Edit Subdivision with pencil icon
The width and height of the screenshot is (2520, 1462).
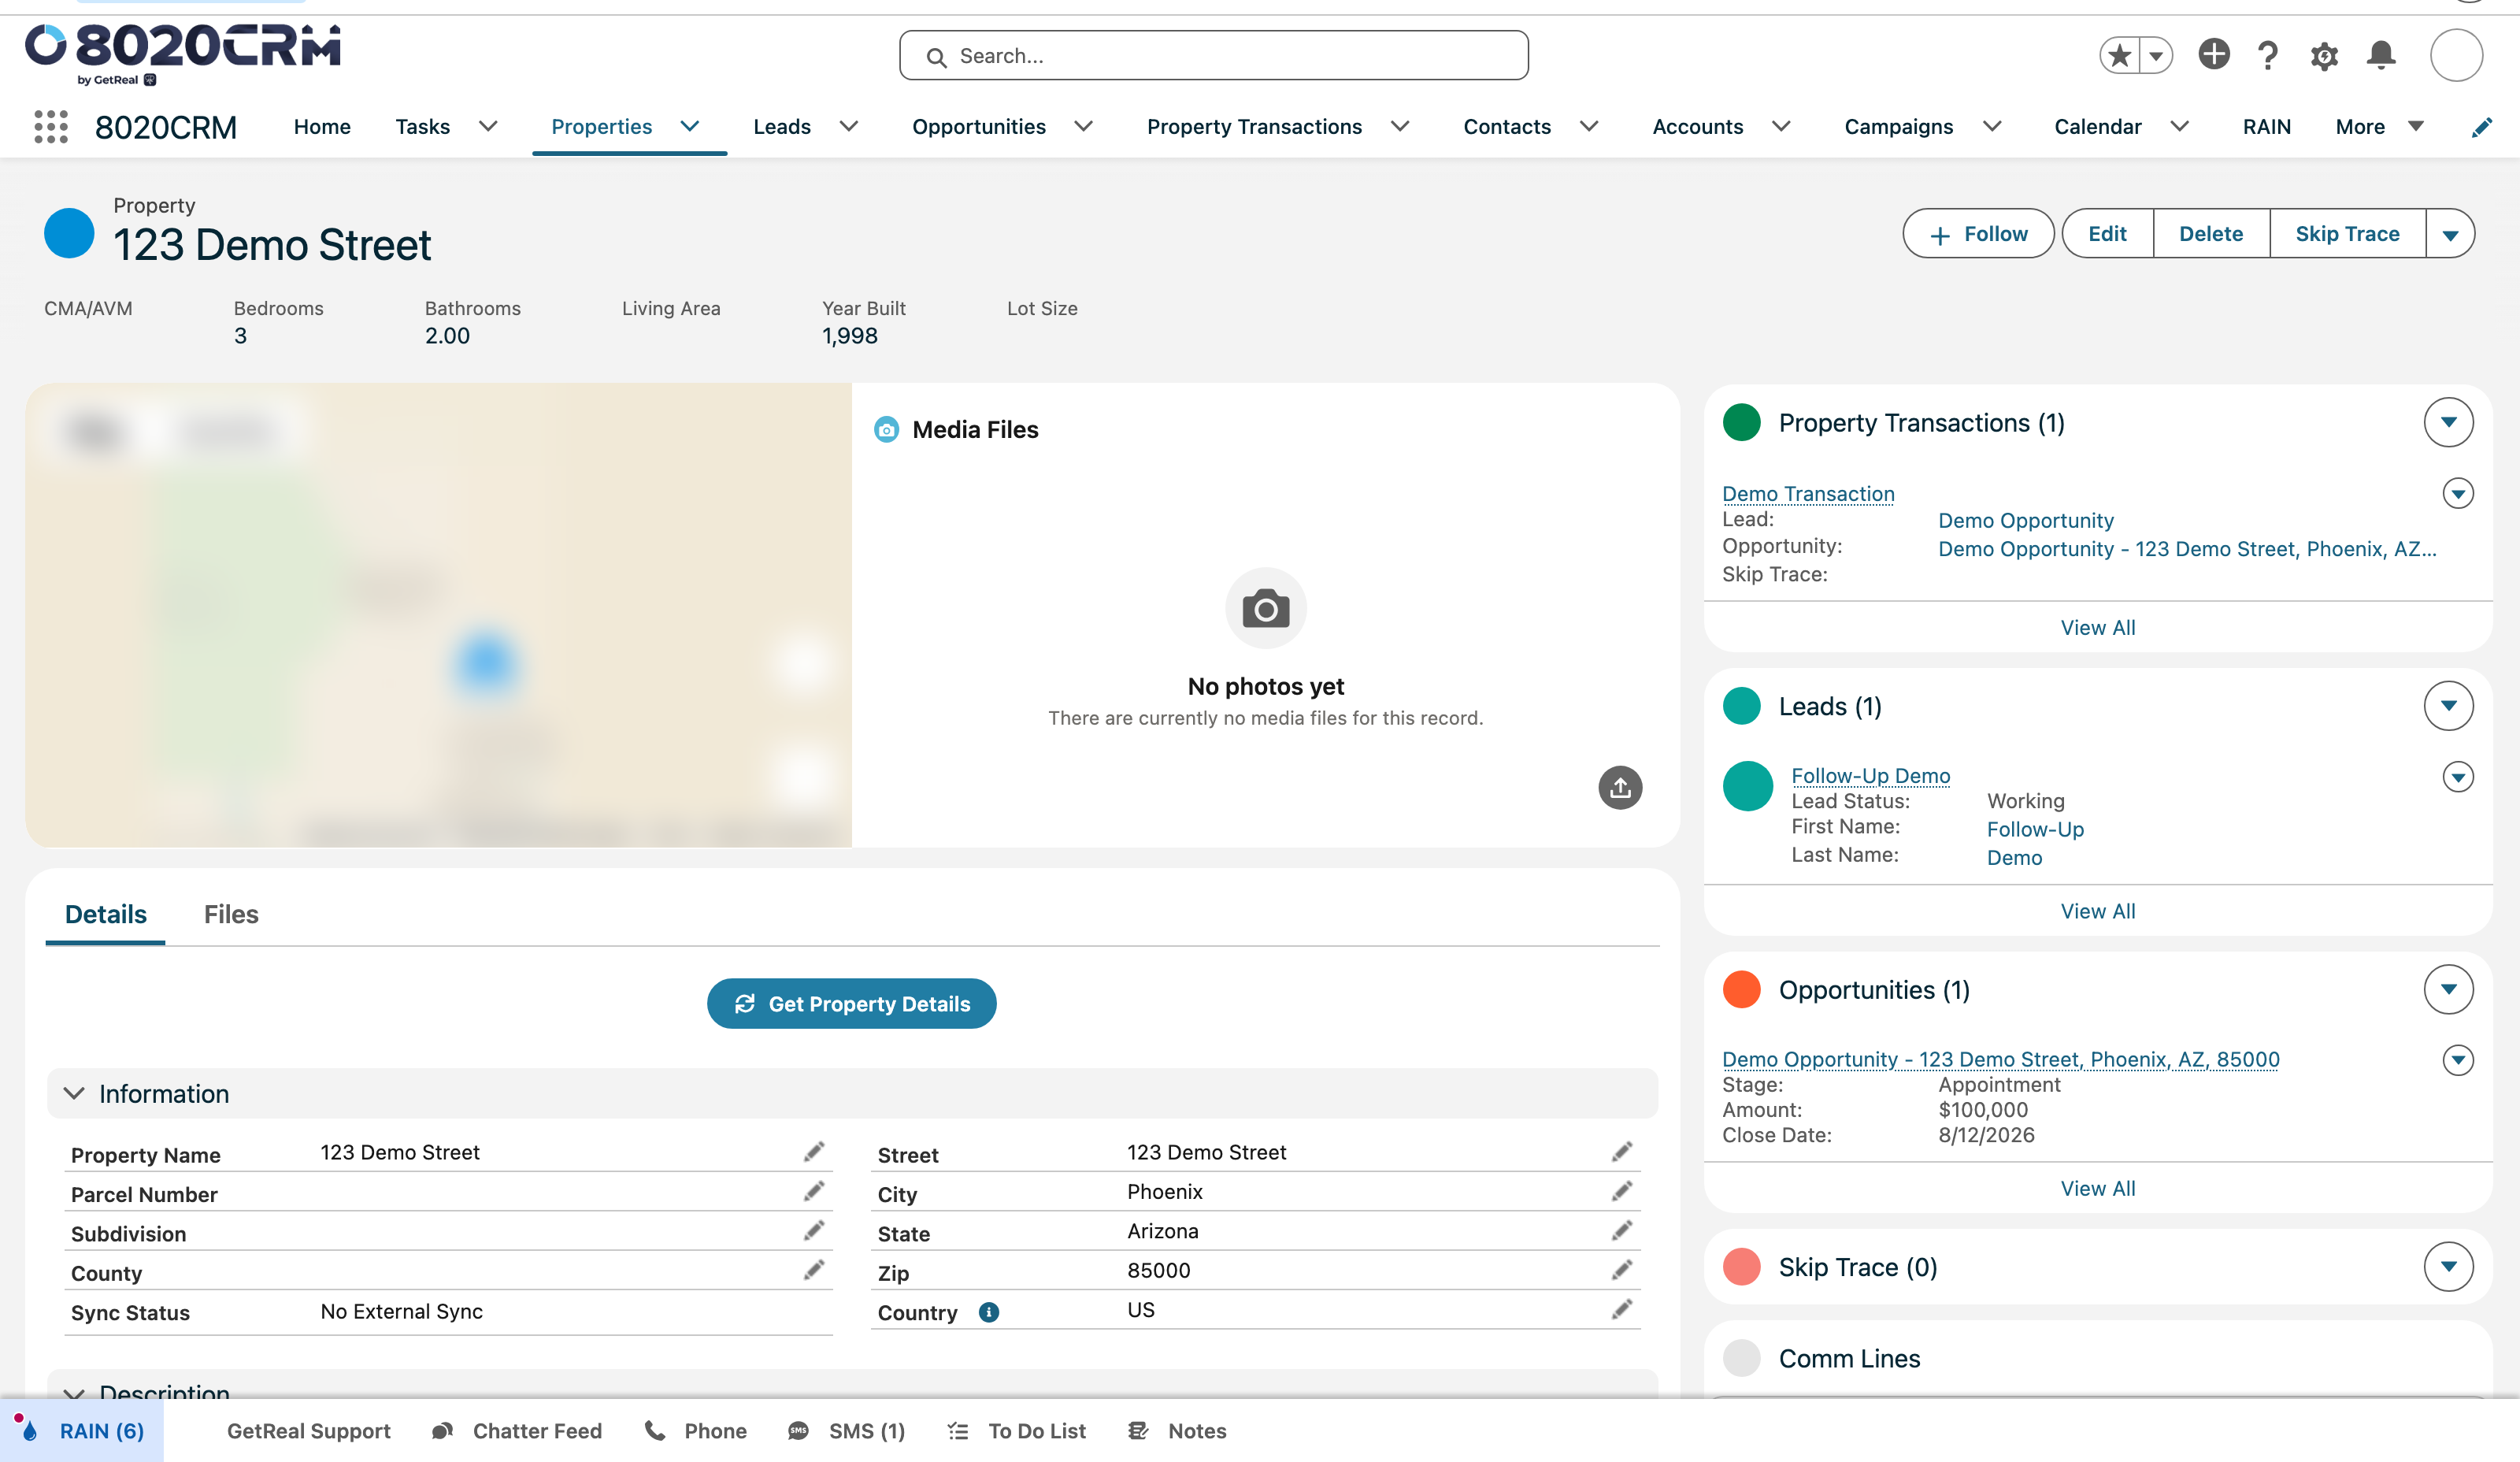click(814, 1230)
